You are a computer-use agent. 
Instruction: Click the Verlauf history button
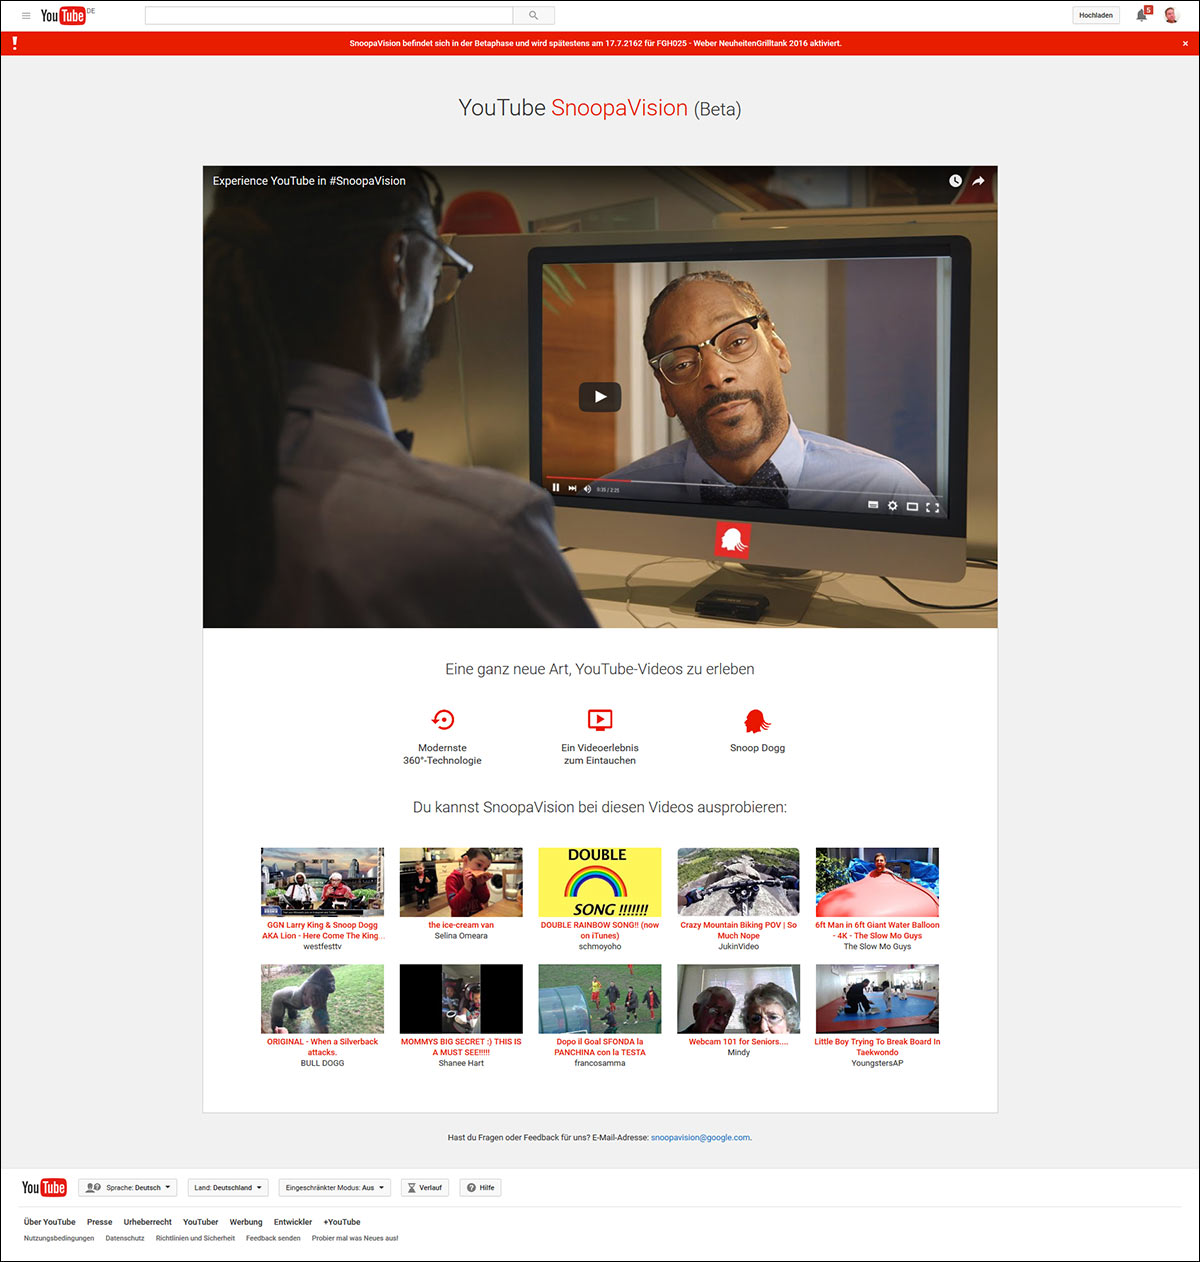[x=425, y=1188]
